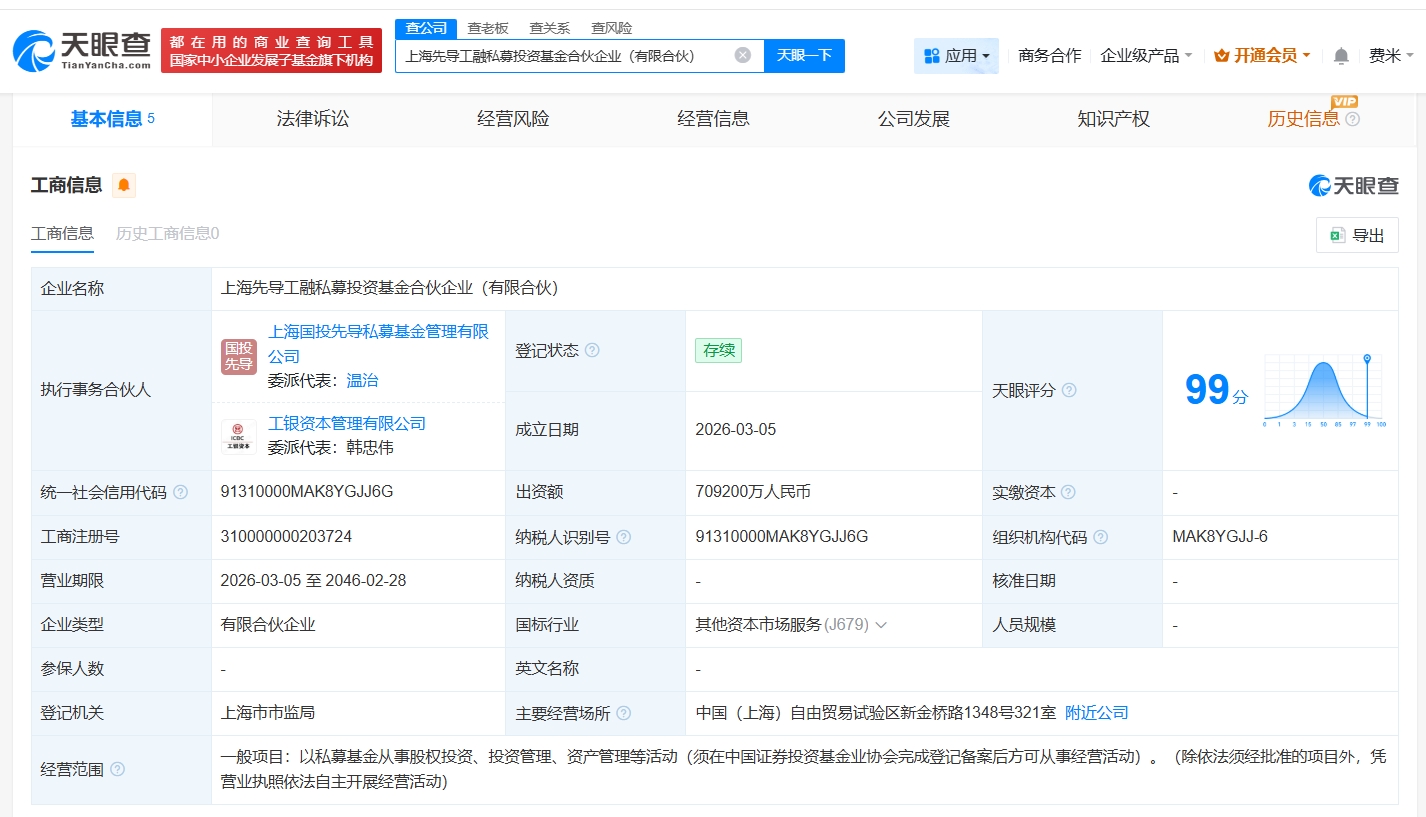The image size is (1426, 817).
Task: Click help icon next to 天眼评分
Action: coord(1069,390)
